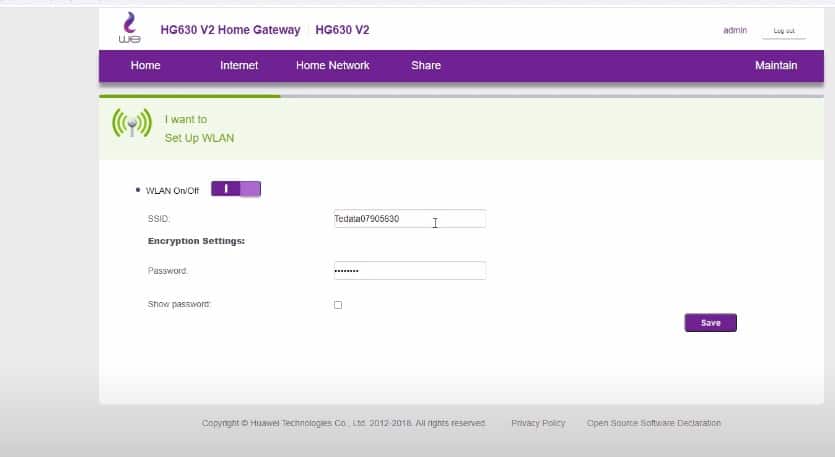The height and width of the screenshot is (457, 835).
Task: Switch to the Maintain menu tab
Action: tap(775, 65)
